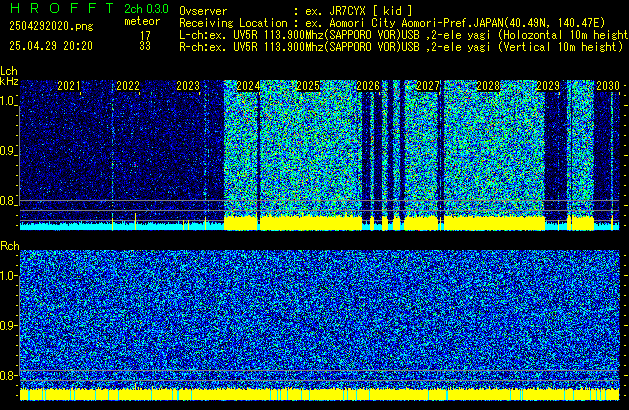Click the Rch 0.9 frequency label
Viewport: 629px width, 410px height.
[8, 325]
